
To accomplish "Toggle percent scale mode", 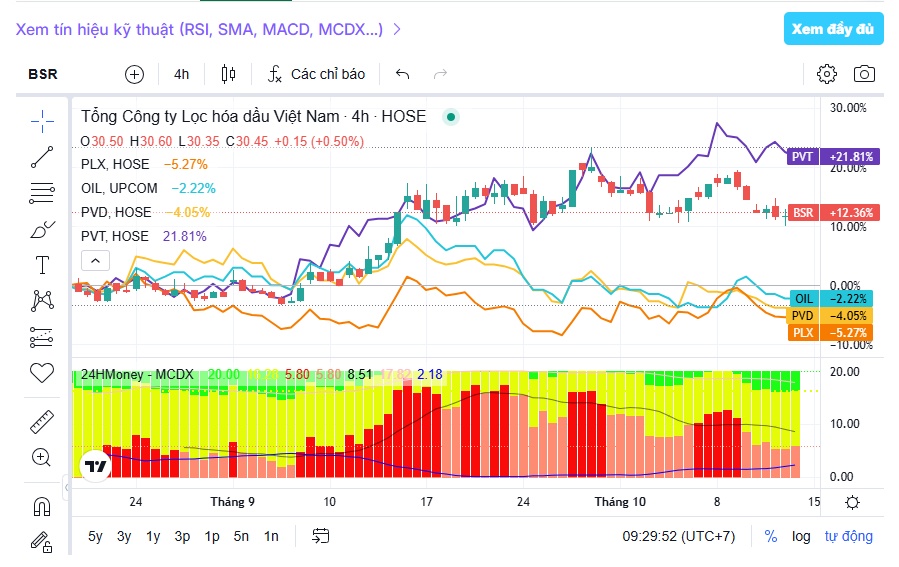I will [771, 536].
